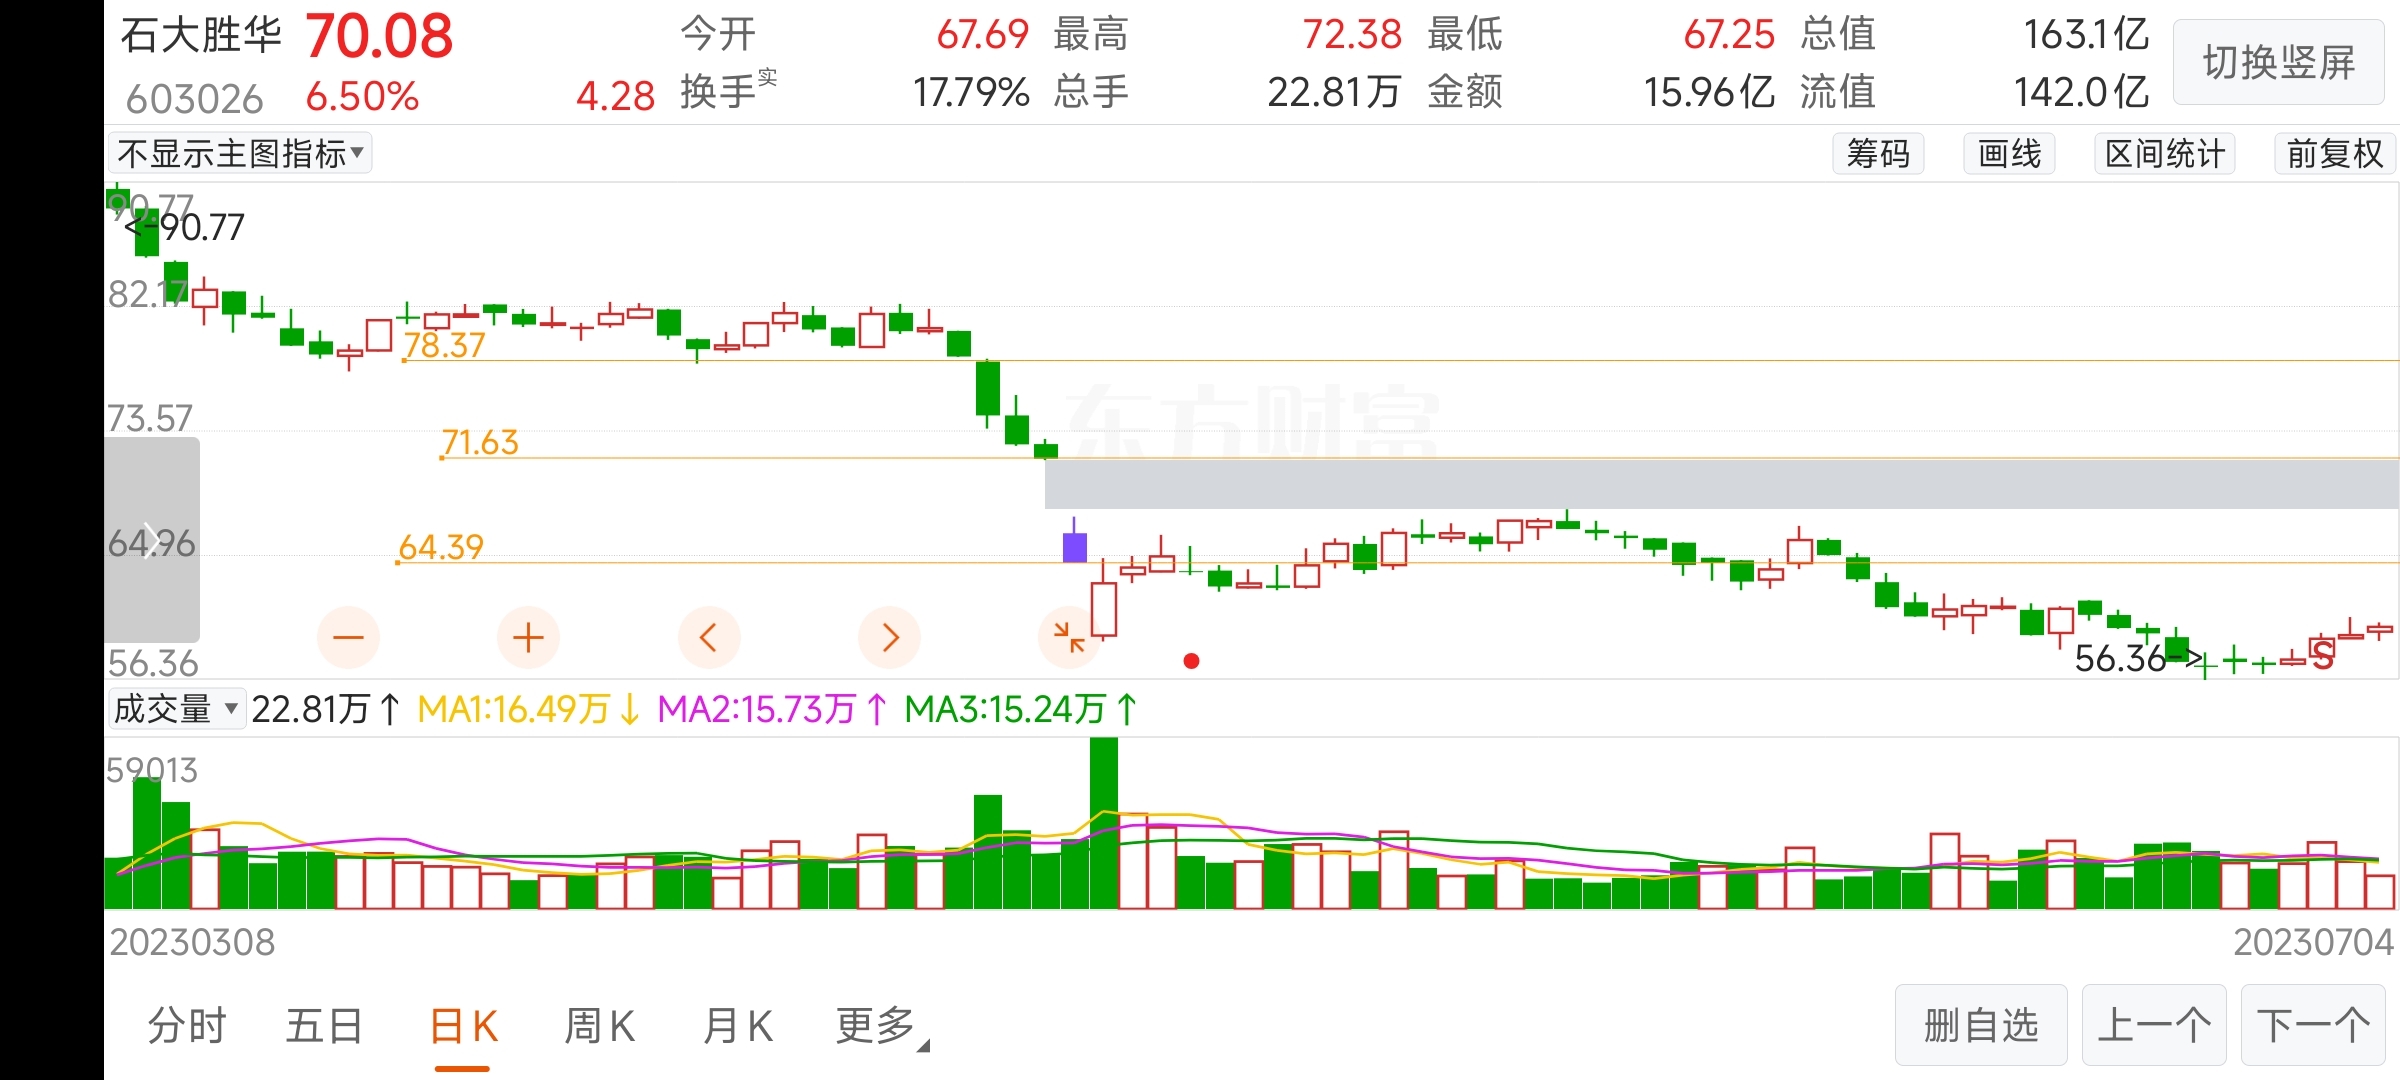Expand the gray left-side panel handle
The width and height of the screenshot is (2400, 1080).
tap(152, 540)
